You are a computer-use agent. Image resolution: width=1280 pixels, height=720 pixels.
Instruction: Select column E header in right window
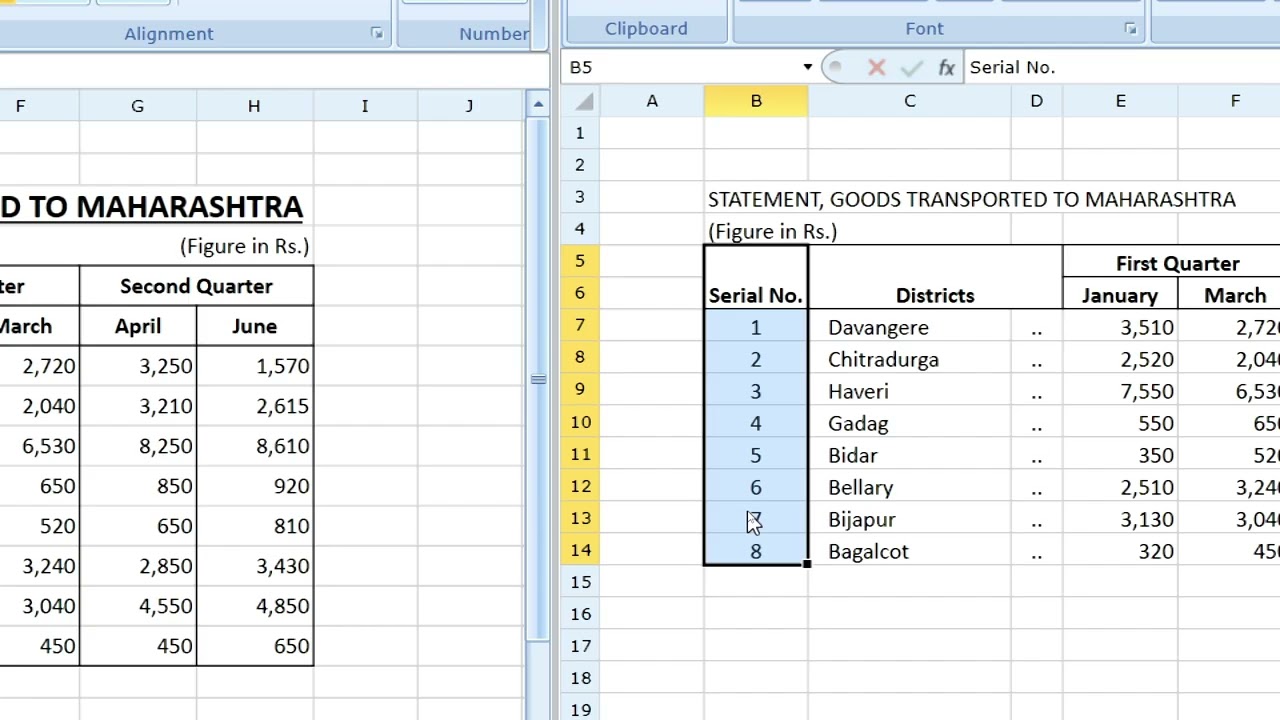coord(1120,101)
